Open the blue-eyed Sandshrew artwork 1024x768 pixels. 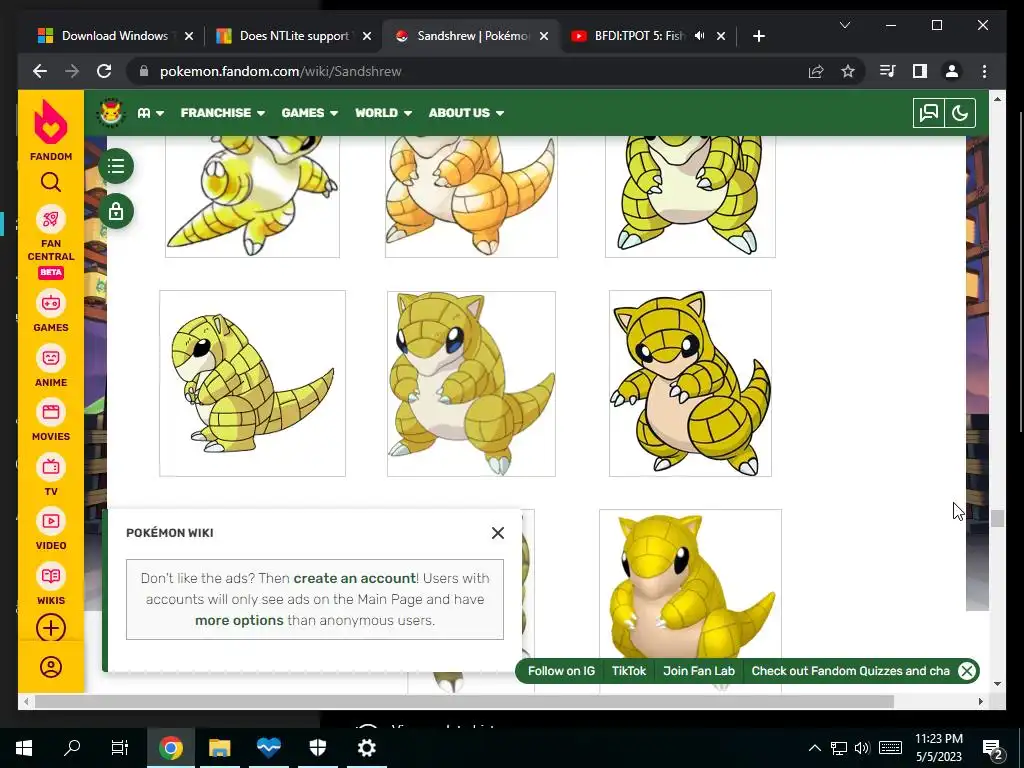(x=471, y=383)
